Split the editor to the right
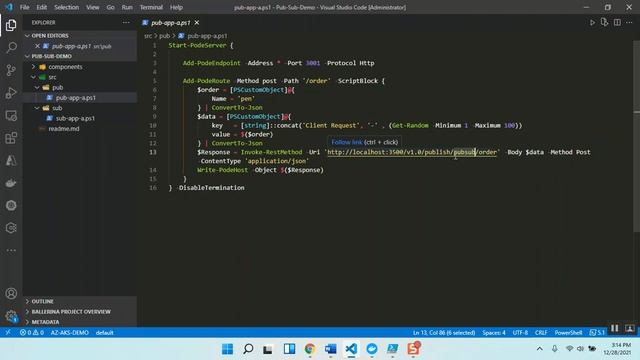 [617, 22]
